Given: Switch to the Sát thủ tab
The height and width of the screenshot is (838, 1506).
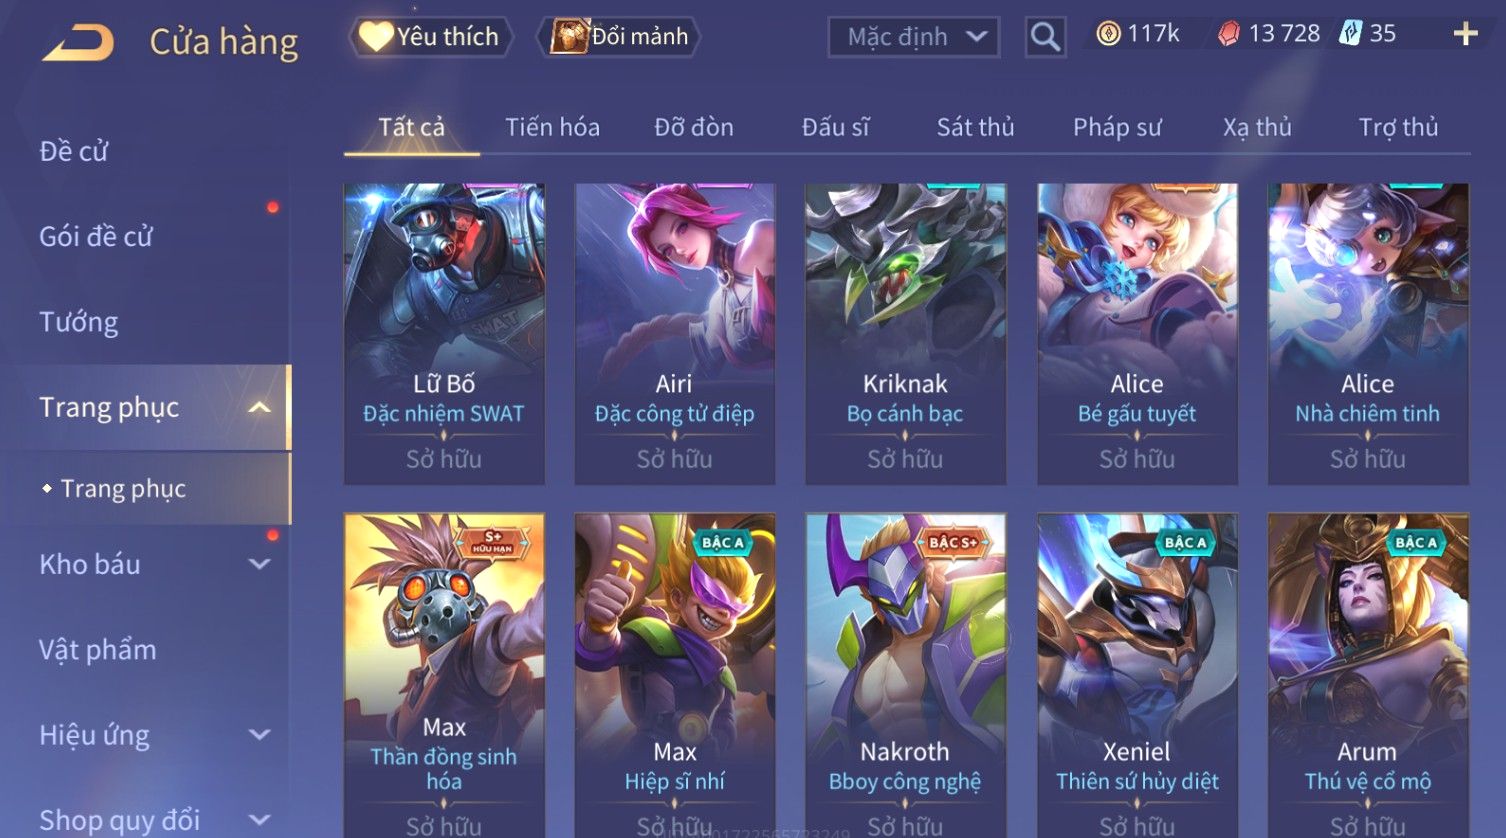Looking at the screenshot, I should coord(975,127).
